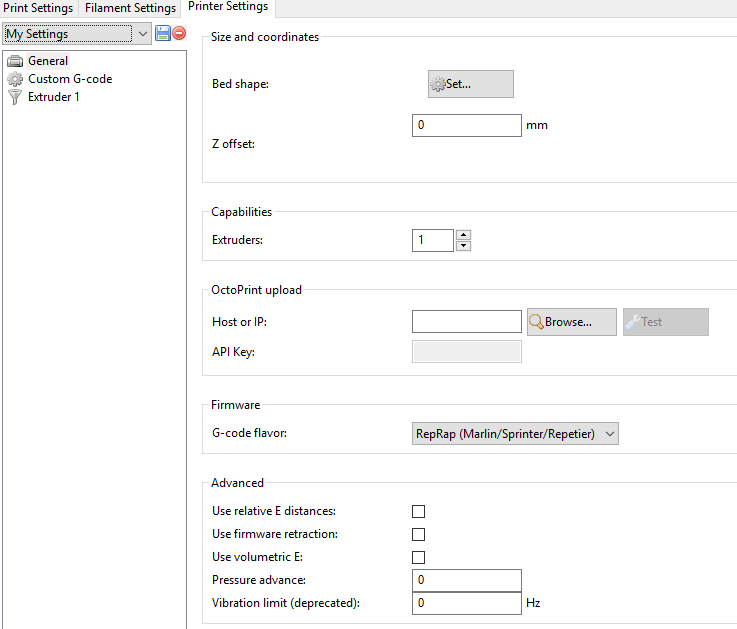Viewport: 737px width, 629px height.
Task: Click the funnel icon beside Extruder 1
Action: coord(15,97)
